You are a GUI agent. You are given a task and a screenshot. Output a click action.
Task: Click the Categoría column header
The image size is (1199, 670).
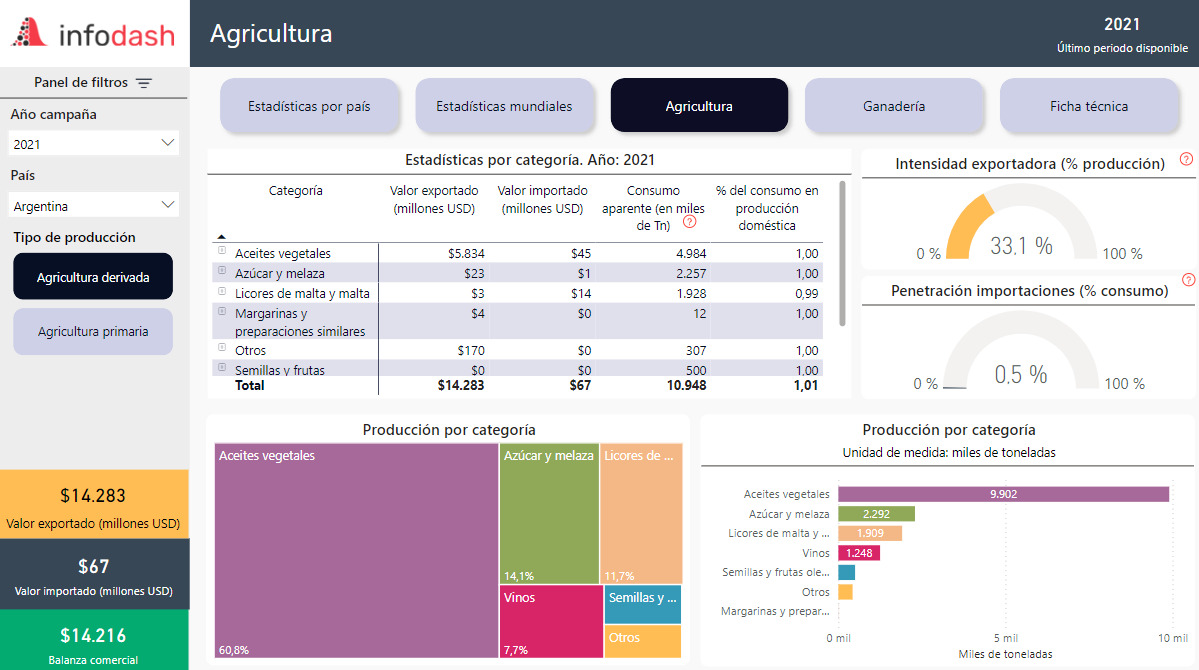point(296,190)
